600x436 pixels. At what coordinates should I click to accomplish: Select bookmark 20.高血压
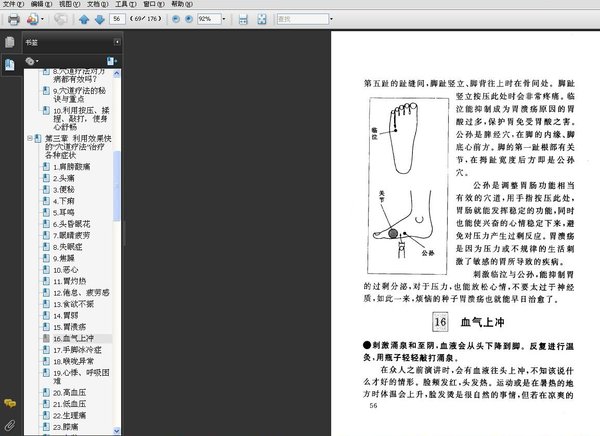[70, 392]
